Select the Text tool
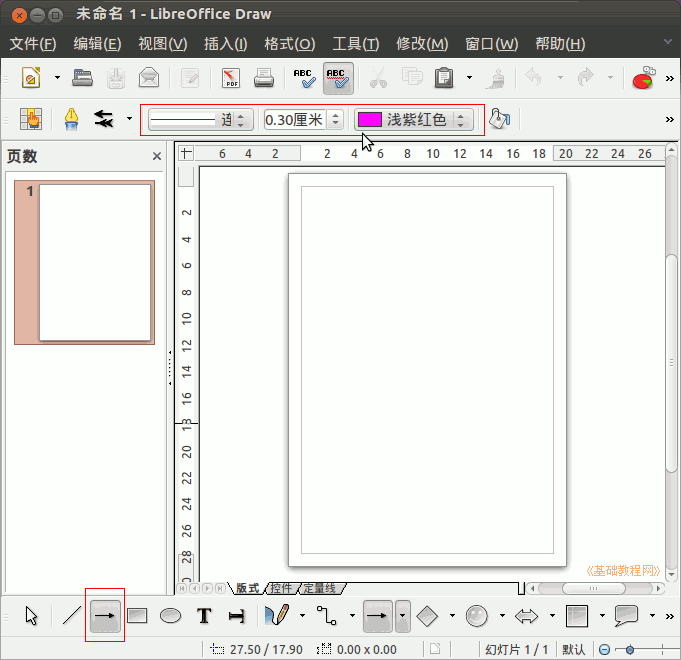 click(204, 616)
